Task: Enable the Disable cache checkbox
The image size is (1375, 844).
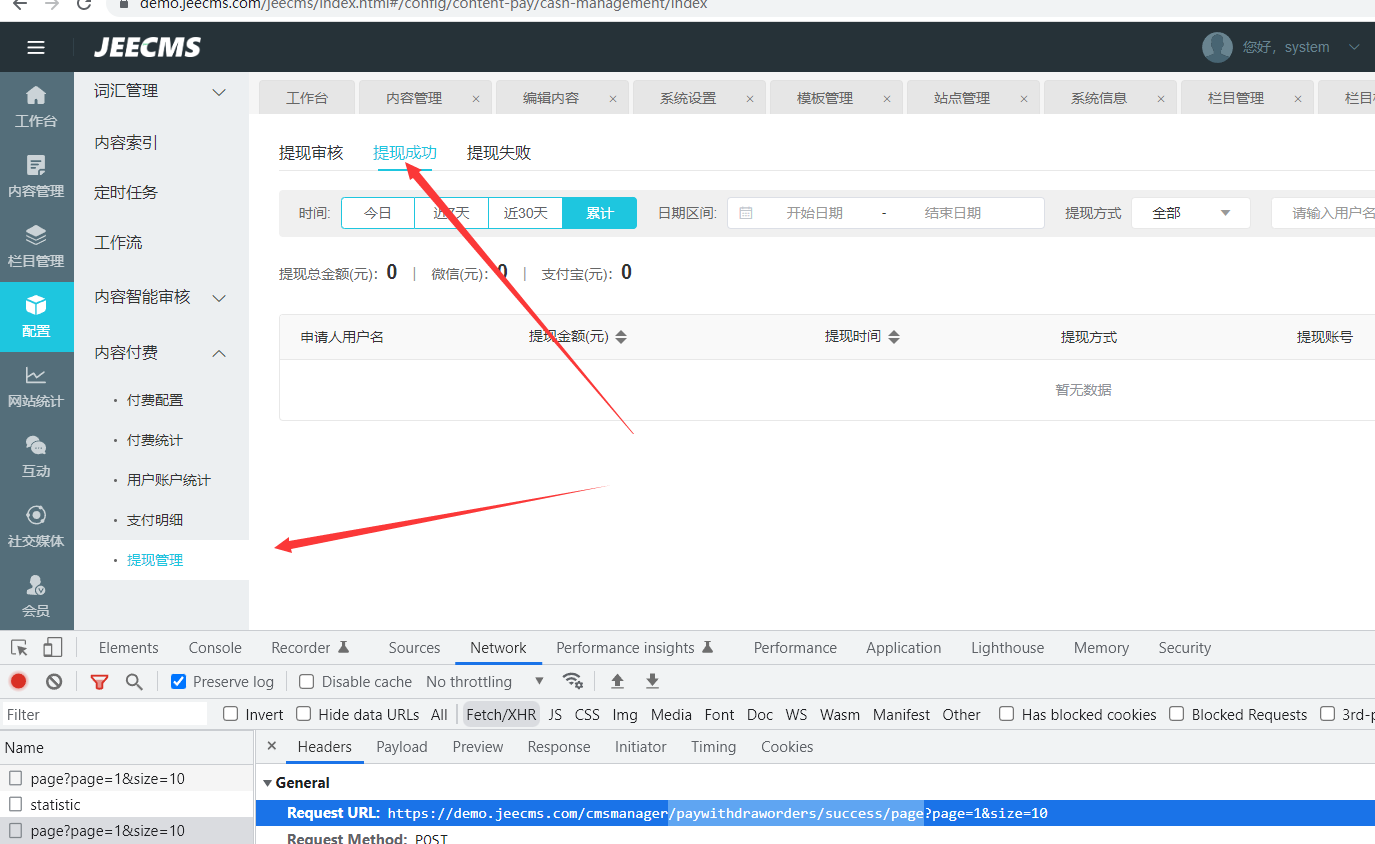Action: pyautogui.click(x=307, y=681)
